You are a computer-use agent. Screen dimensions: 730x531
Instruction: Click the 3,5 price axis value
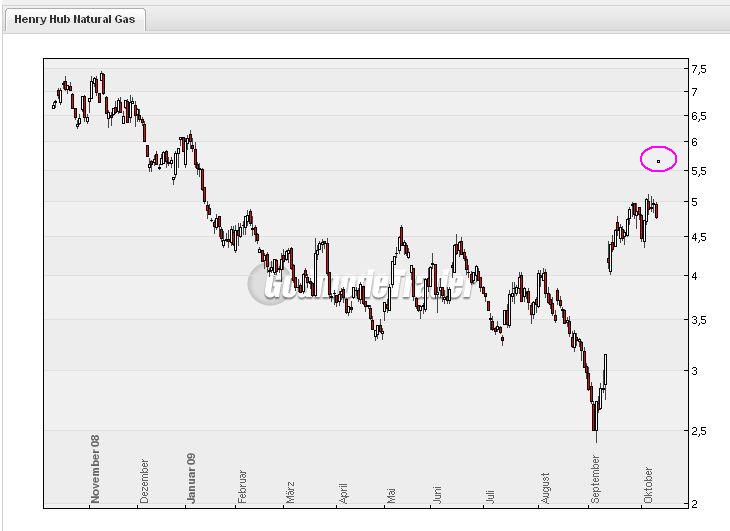click(699, 320)
